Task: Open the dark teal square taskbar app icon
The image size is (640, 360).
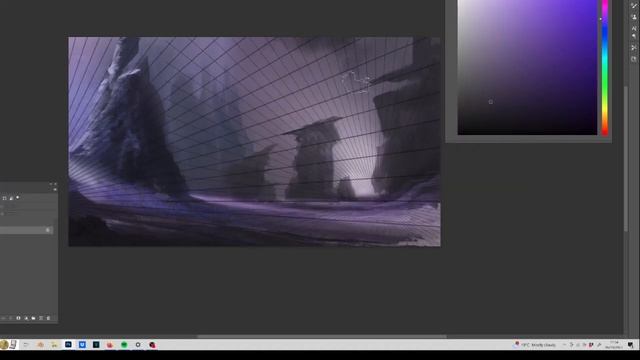Action: click(96, 344)
